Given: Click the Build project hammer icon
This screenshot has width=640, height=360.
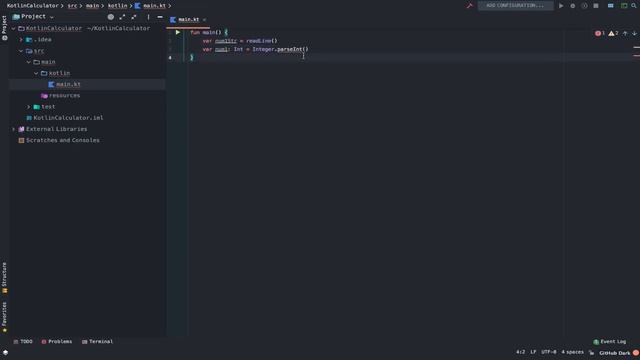Looking at the screenshot, I should 469,6.
